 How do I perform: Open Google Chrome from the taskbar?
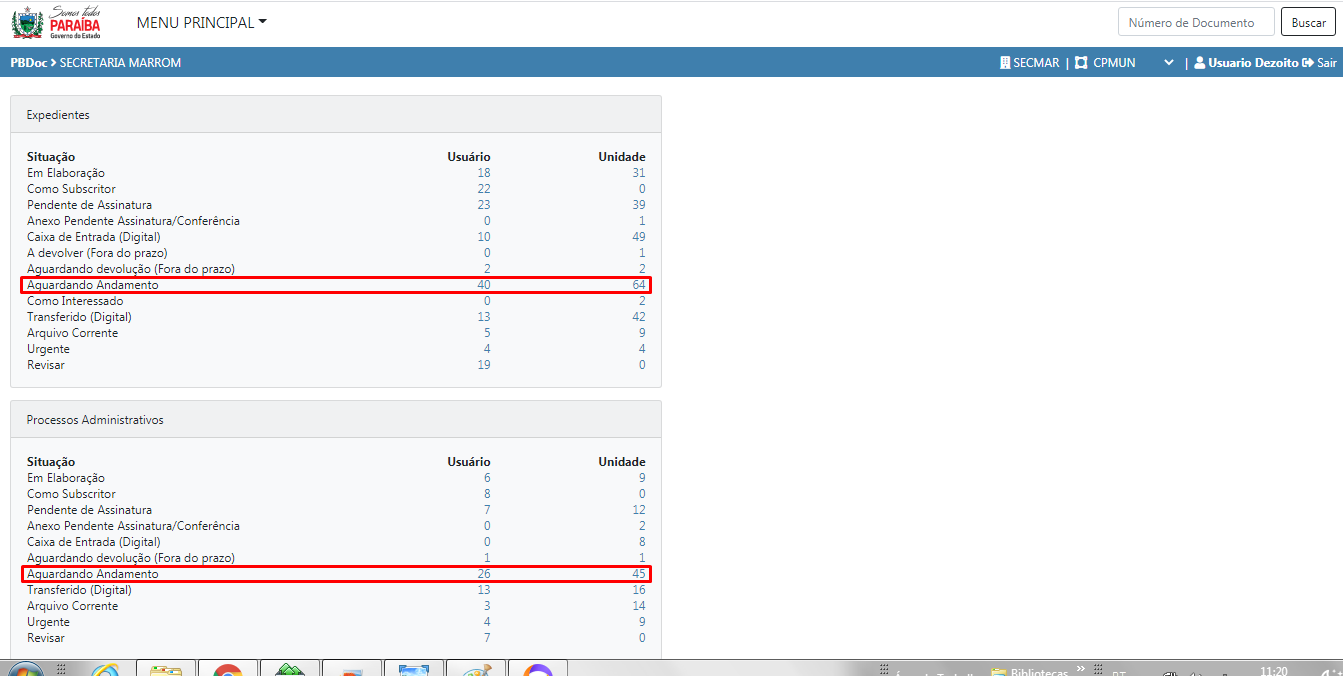(228, 669)
